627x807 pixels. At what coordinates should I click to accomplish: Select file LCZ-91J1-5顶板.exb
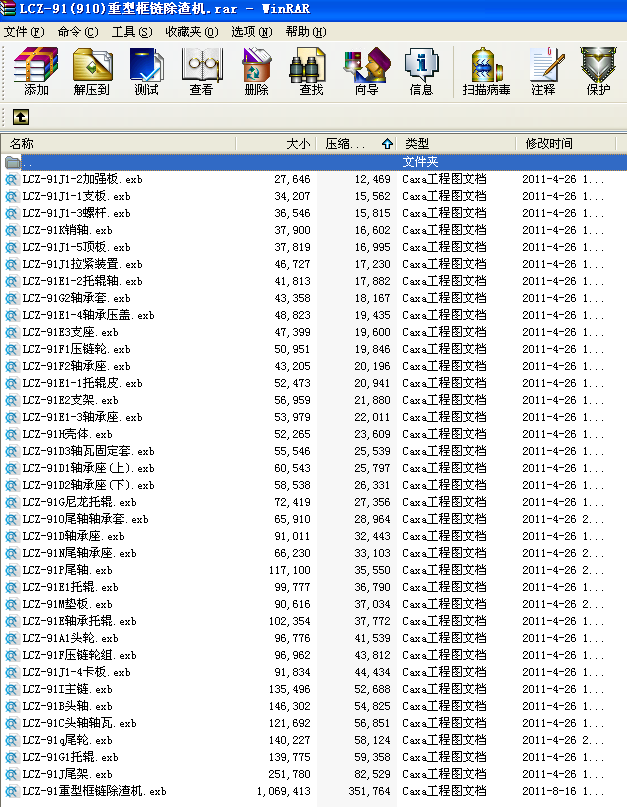point(76,248)
